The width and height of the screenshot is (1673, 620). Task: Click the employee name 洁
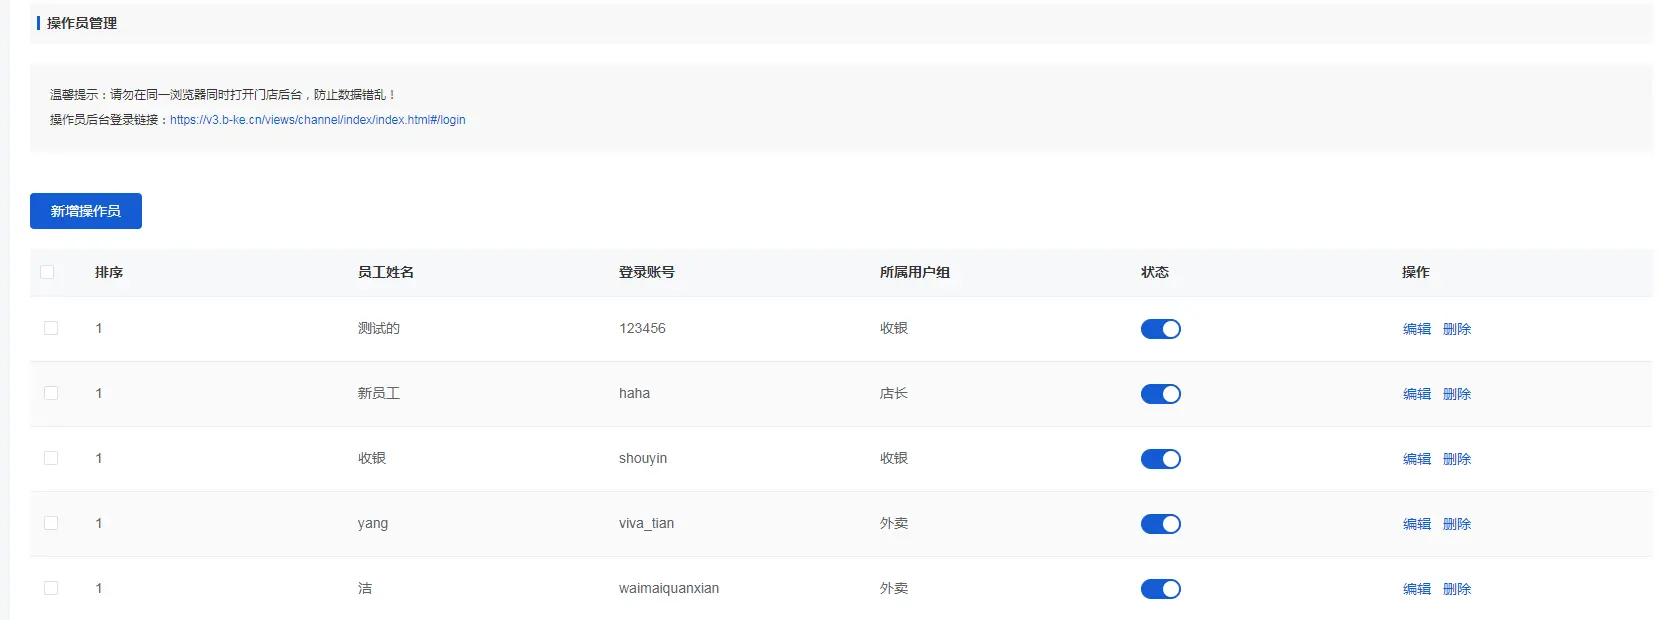coord(365,588)
